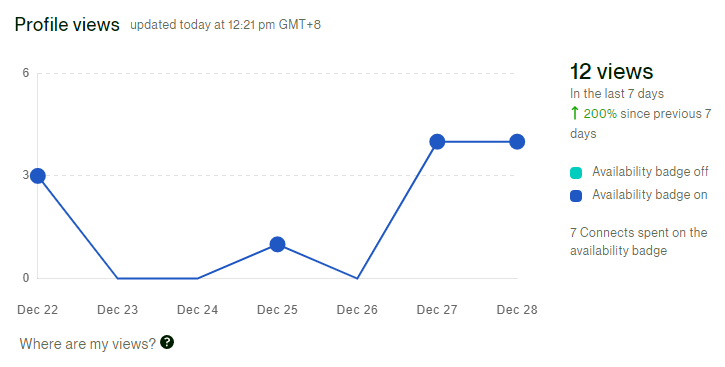The image size is (725, 367).
Task: Click the 200% change percentage
Action: pos(600,114)
